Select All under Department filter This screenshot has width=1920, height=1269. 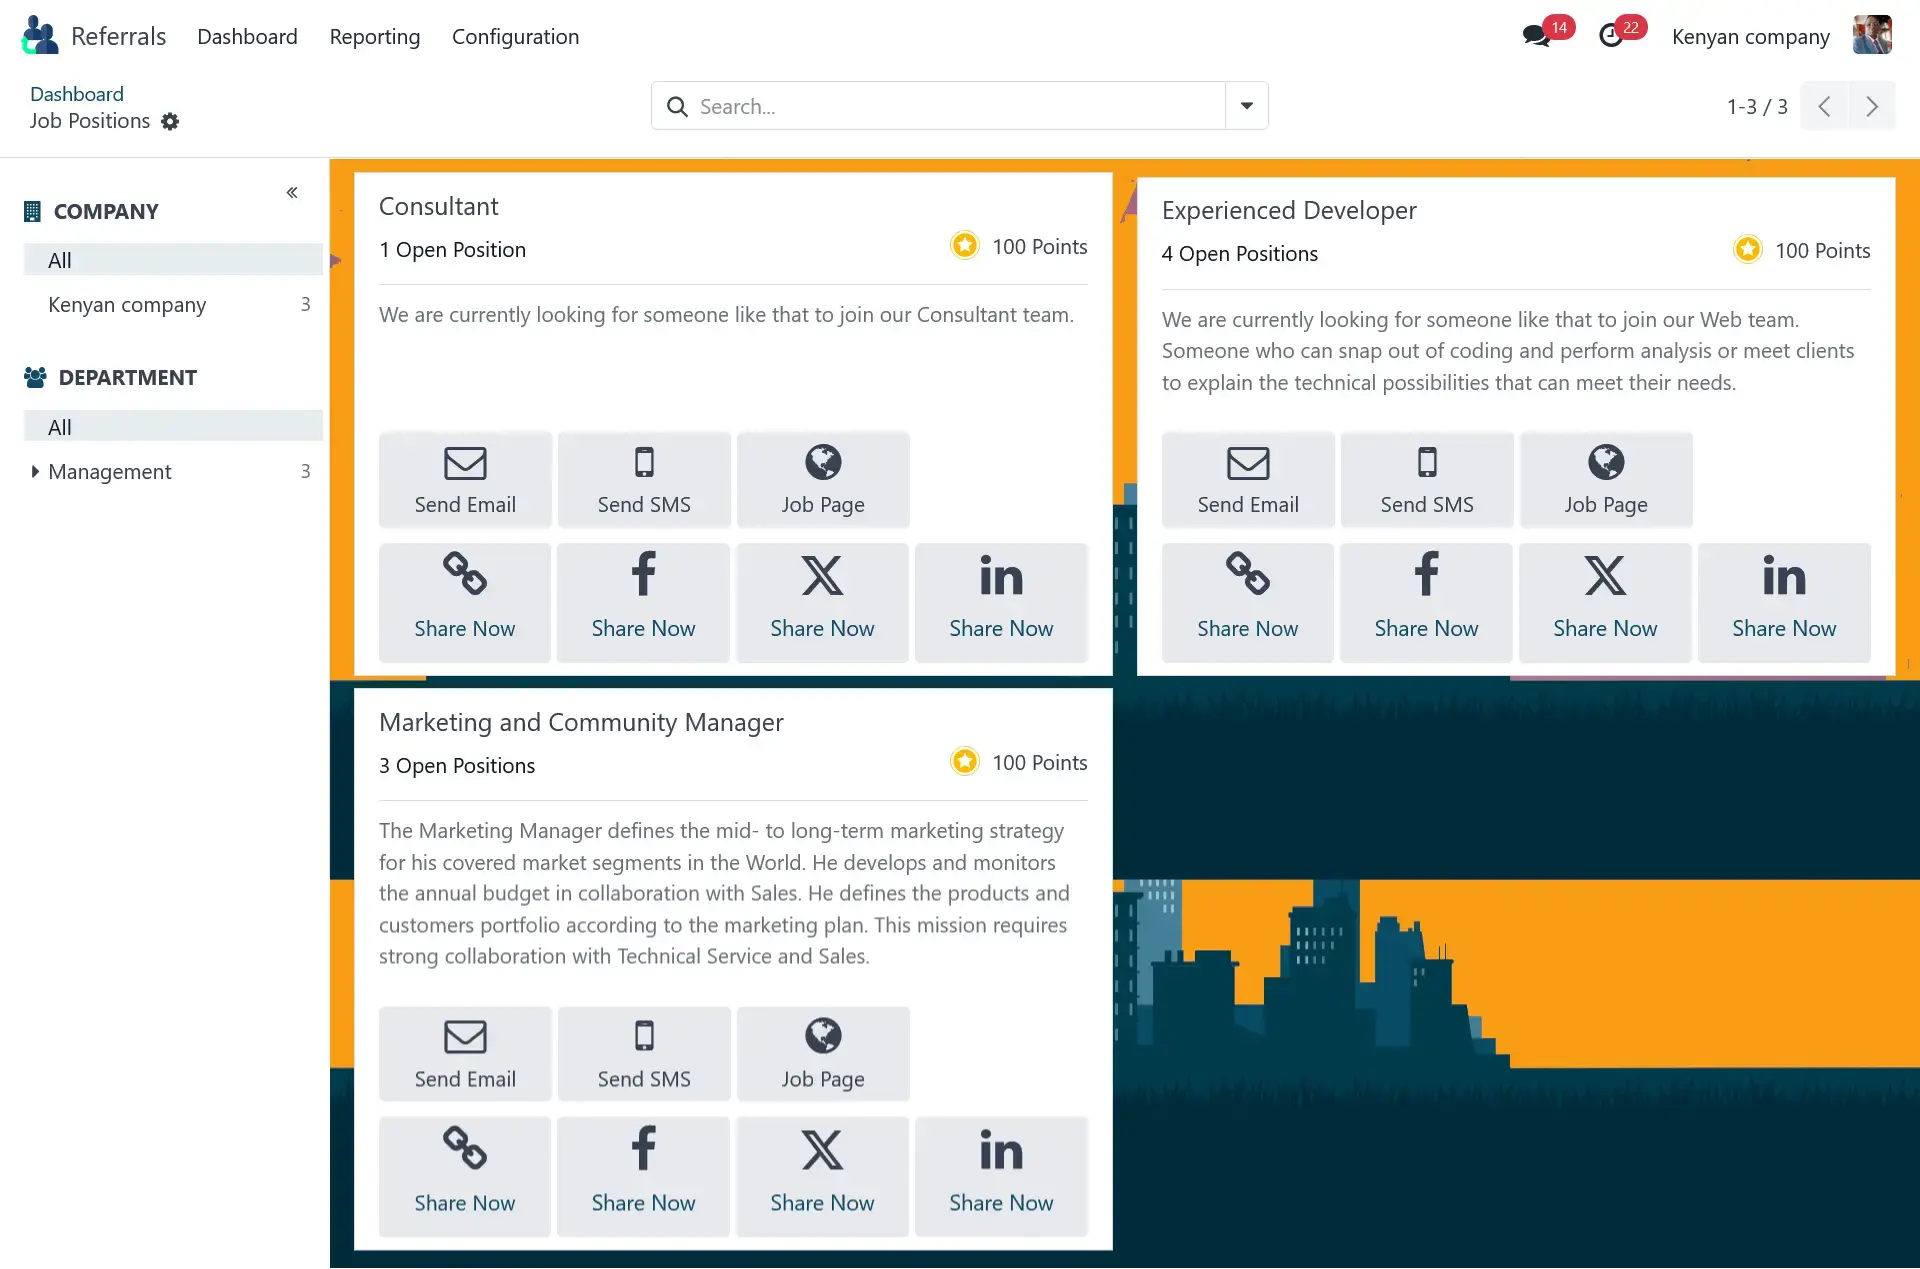tap(60, 427)
